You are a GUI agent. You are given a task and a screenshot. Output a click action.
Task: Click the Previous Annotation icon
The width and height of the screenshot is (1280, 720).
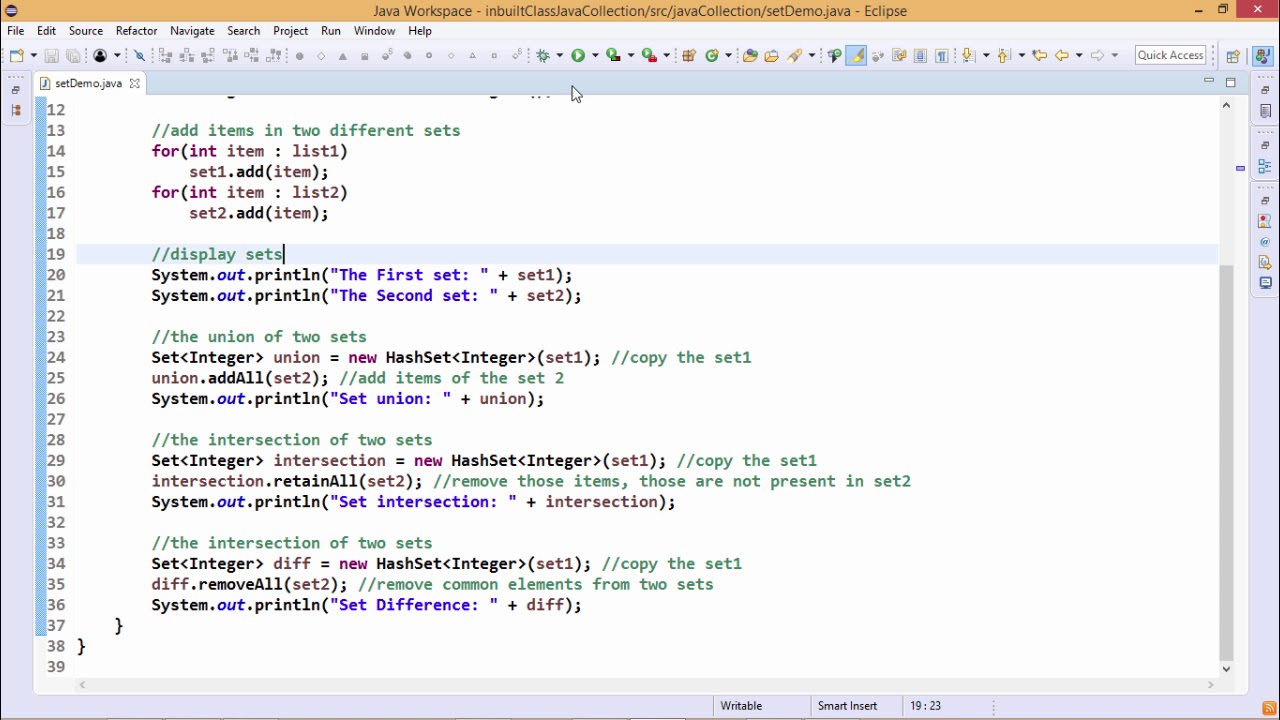(1005, 56)
